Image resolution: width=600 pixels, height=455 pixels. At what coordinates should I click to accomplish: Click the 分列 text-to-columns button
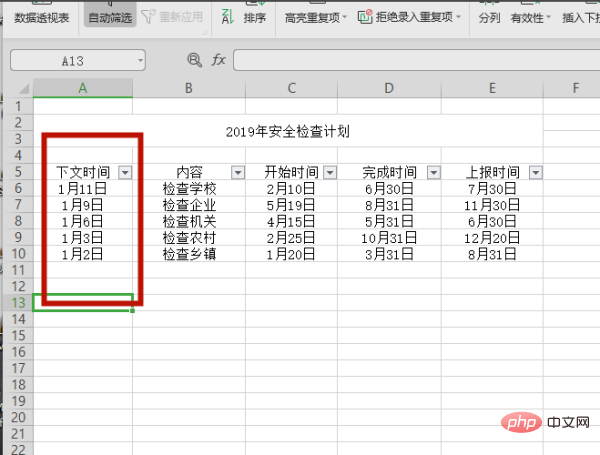coord(489,18)
